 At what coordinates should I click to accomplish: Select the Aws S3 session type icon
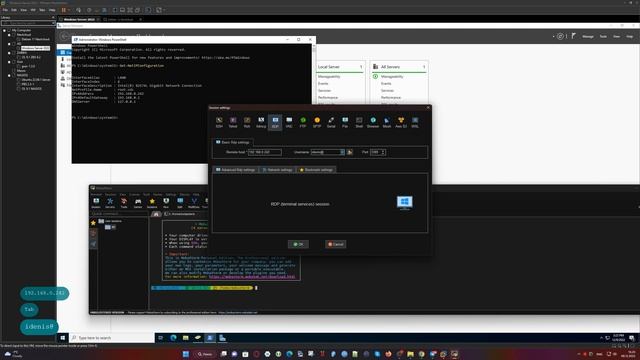pos(401,122)
